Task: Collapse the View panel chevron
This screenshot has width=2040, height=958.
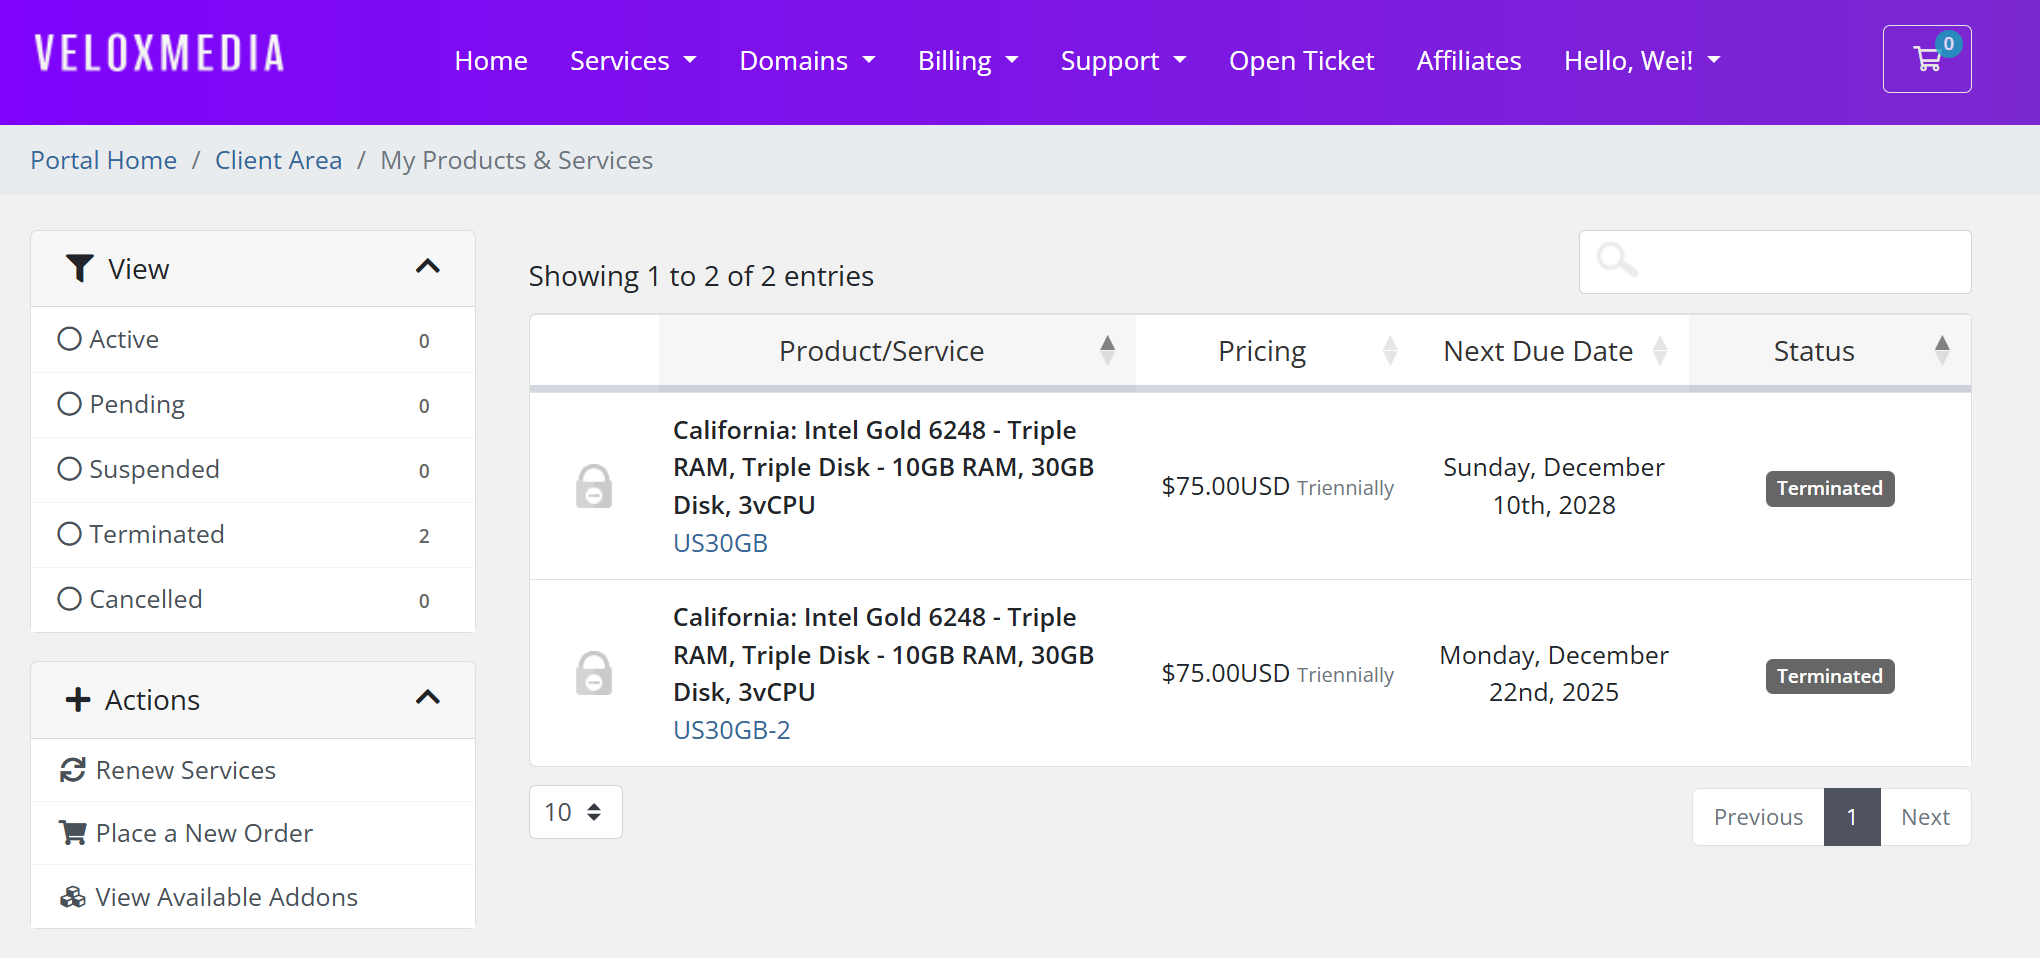Action: pos(427,267)
